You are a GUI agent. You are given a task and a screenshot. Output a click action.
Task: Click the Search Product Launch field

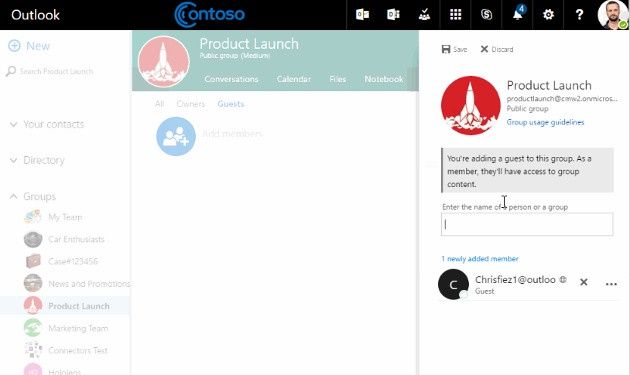point(57,71)
